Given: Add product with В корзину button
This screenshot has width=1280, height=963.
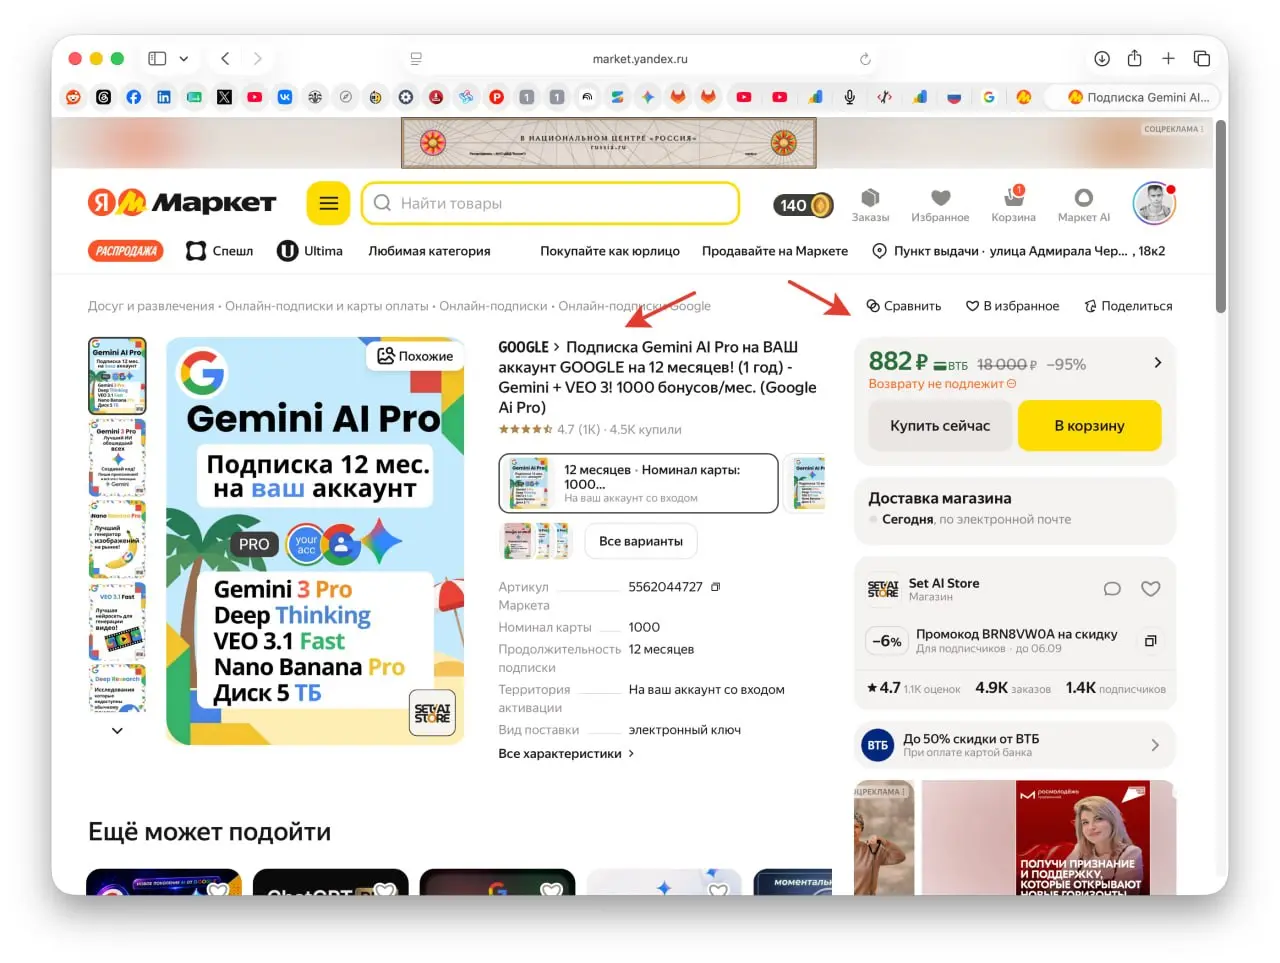Looking at the screenshot, I should pyautogui.click(x=1089, y=426).
